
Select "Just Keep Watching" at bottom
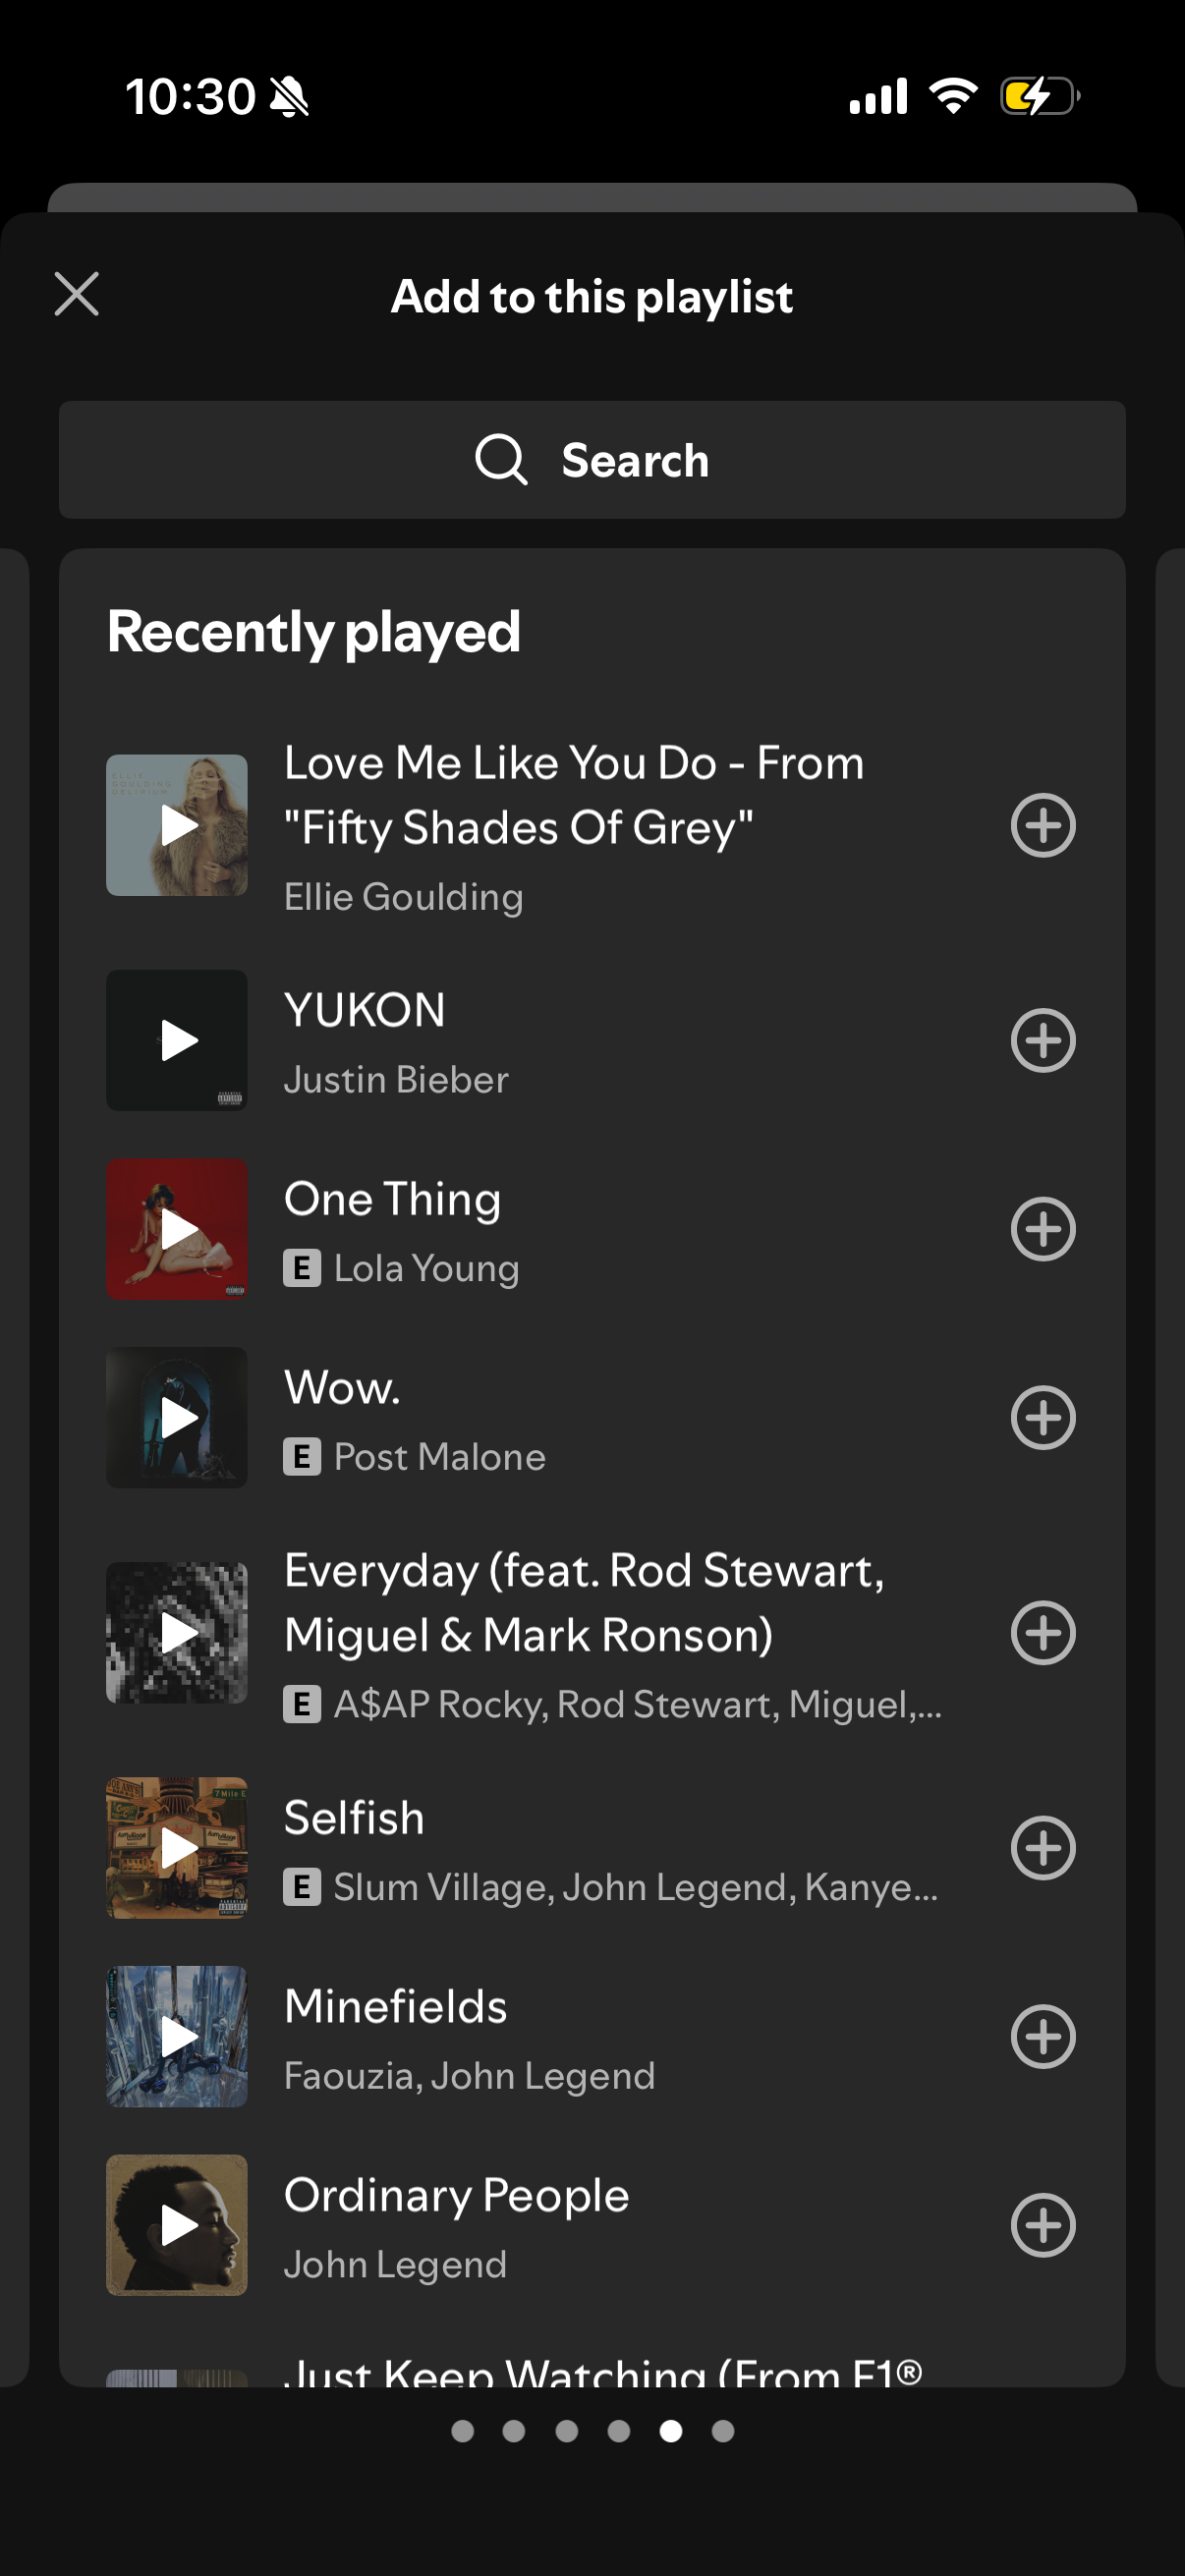click(600, 2370)
